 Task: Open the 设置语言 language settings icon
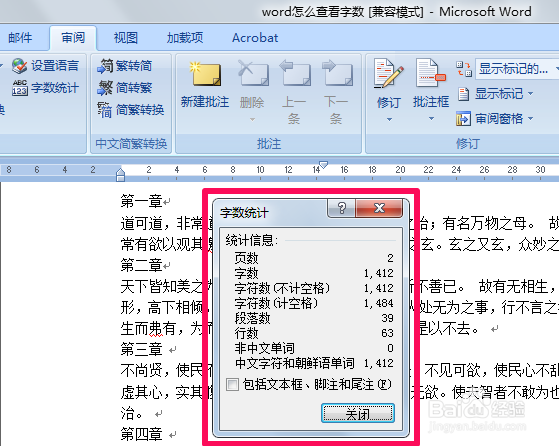(19, 66)
